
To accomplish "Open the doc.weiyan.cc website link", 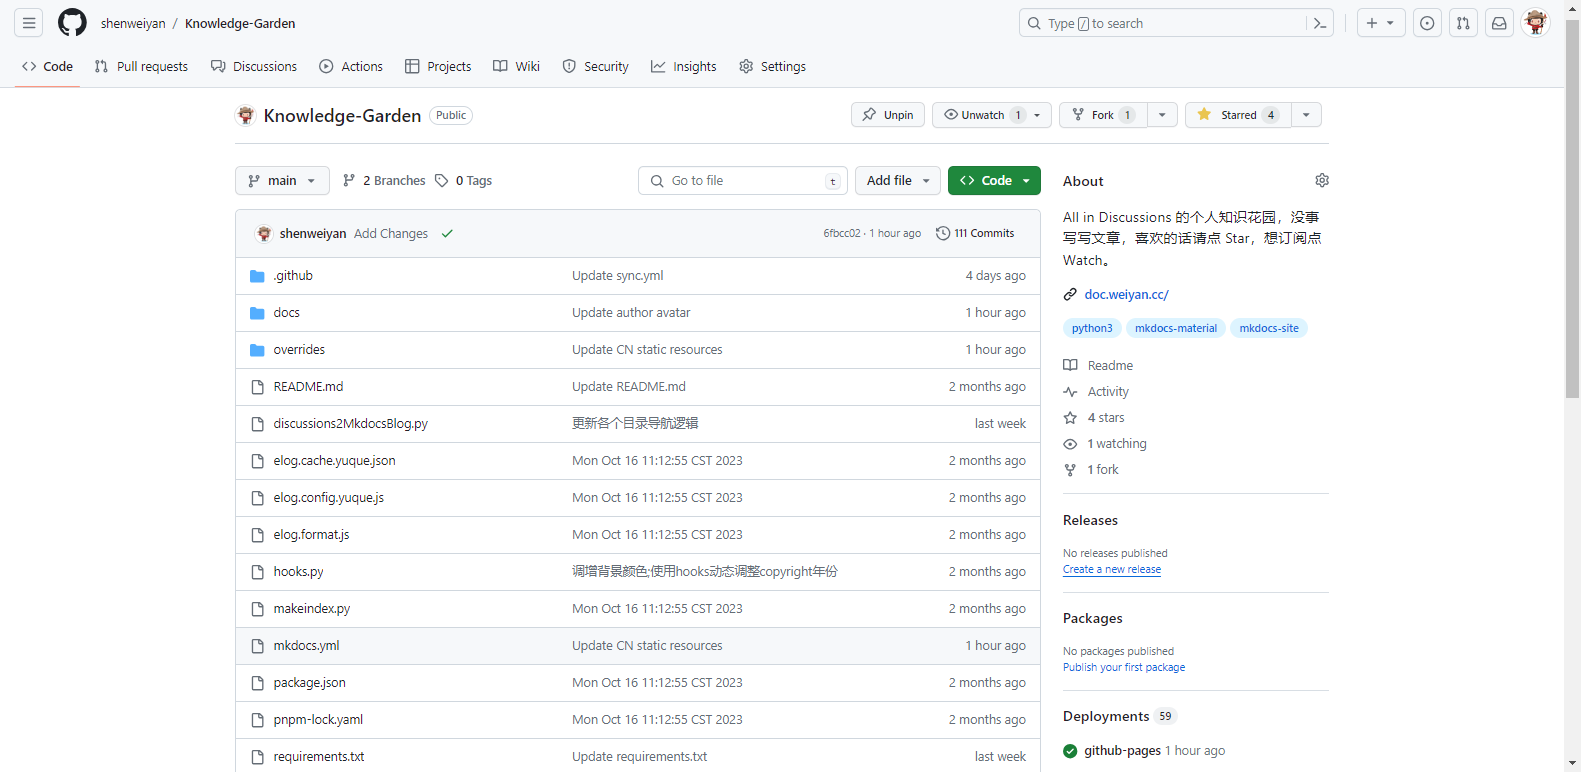I will 1126,294.
